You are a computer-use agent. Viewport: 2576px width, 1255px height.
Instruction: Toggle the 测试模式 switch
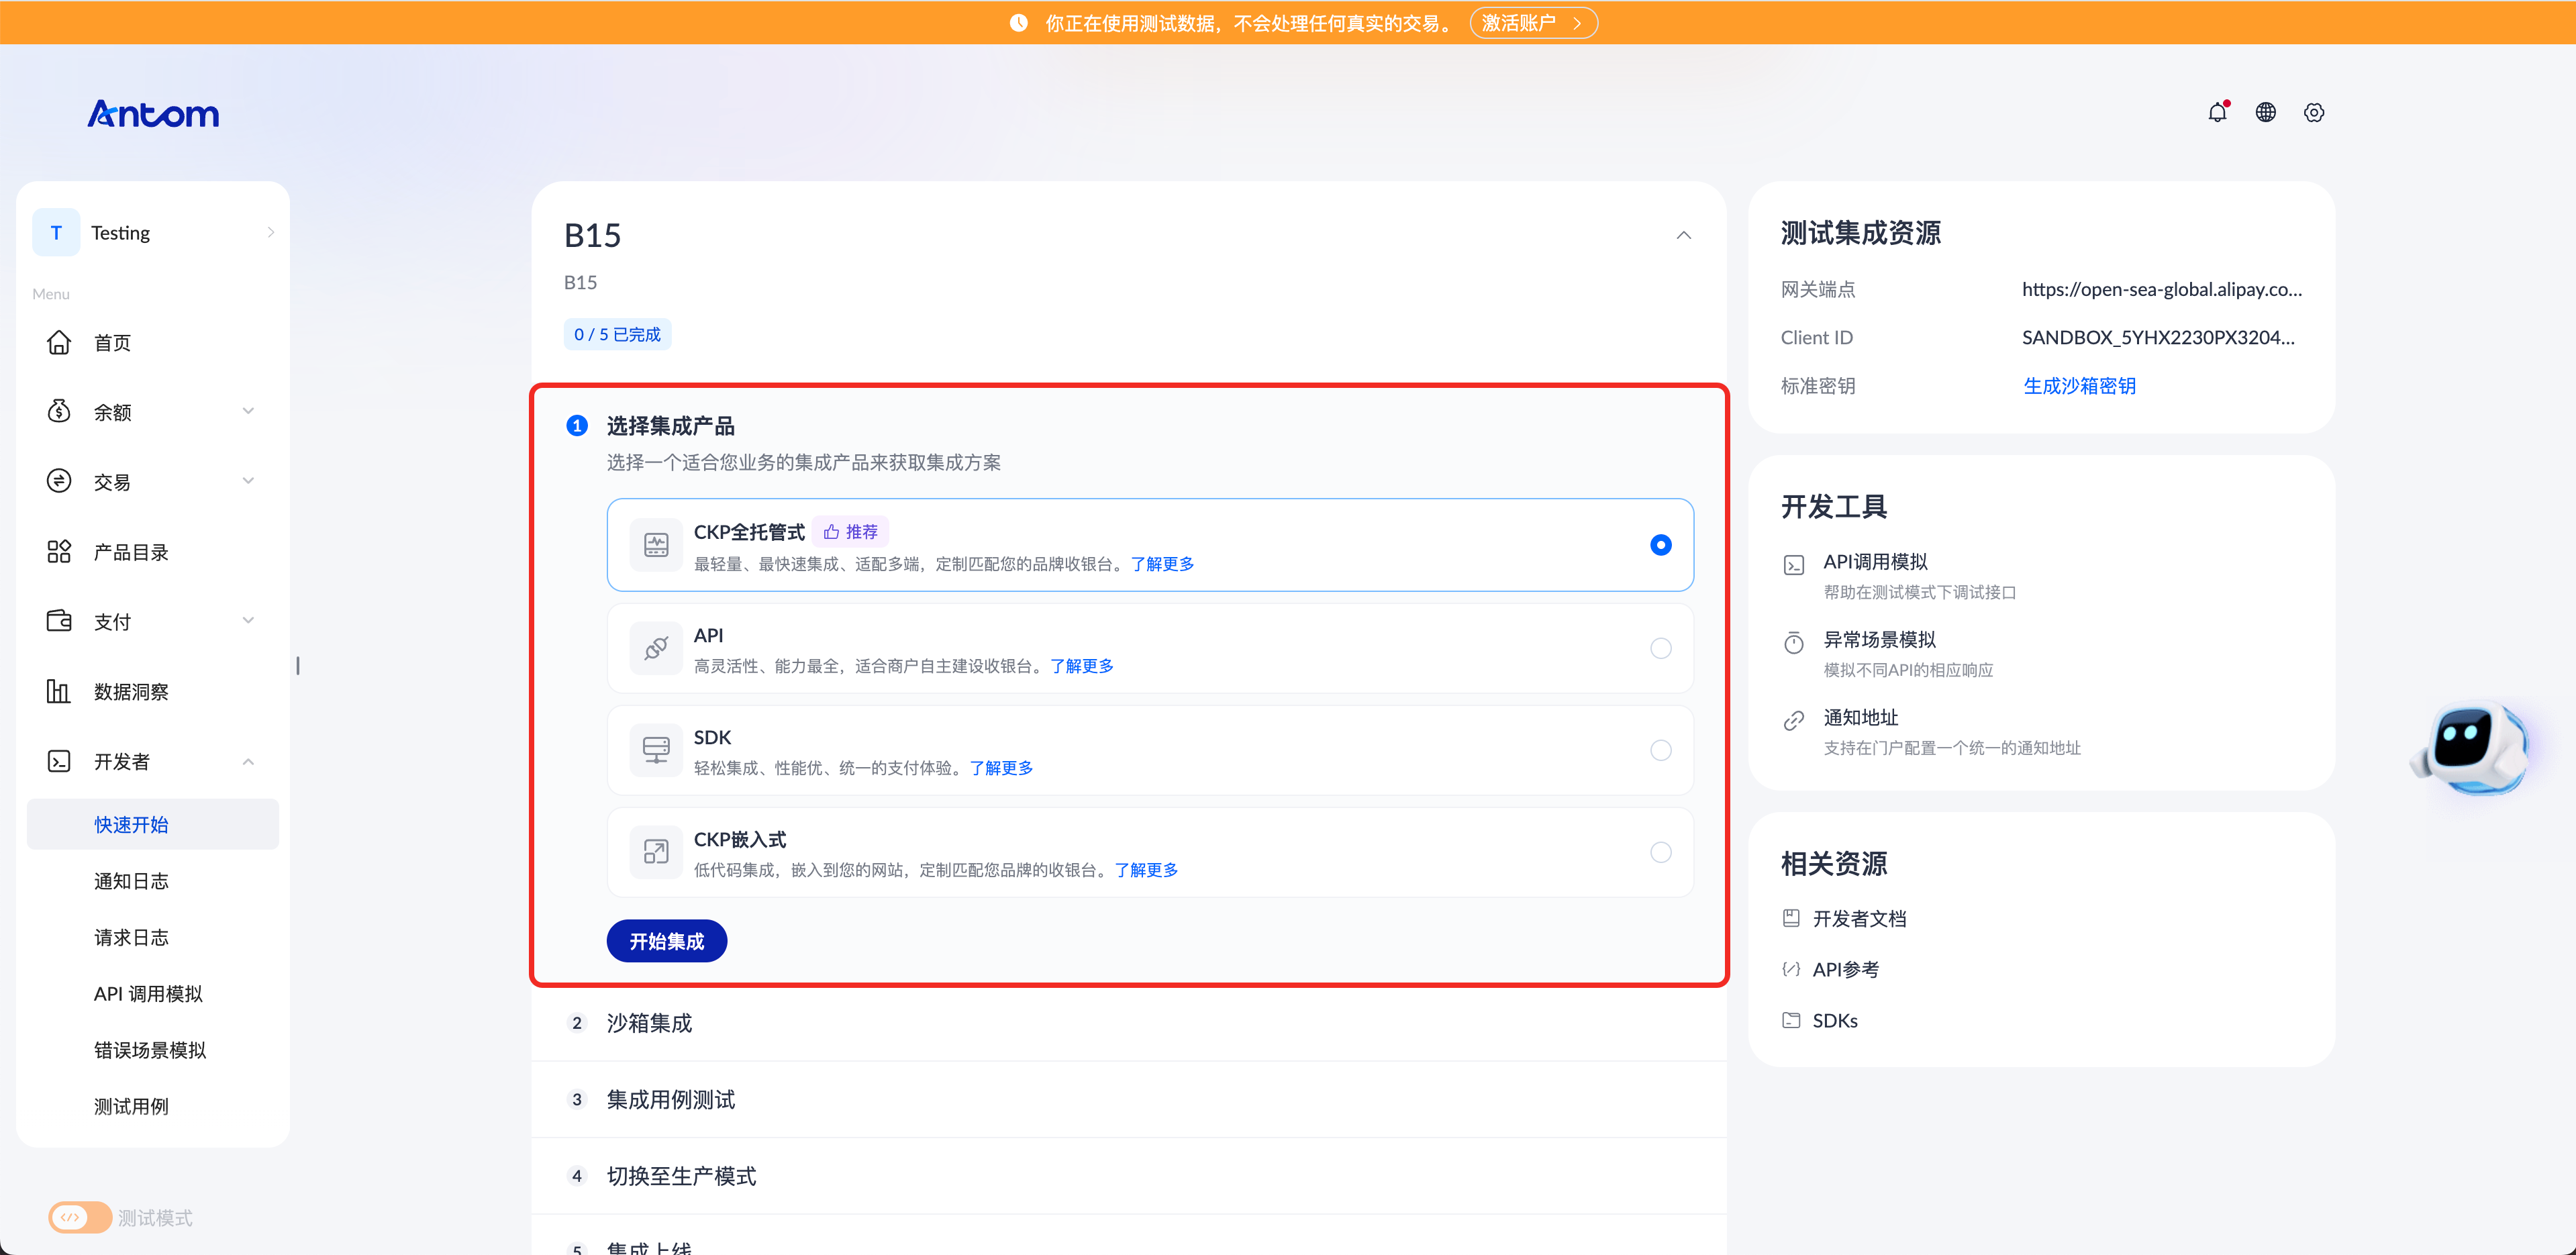(x=80, y=1217)
